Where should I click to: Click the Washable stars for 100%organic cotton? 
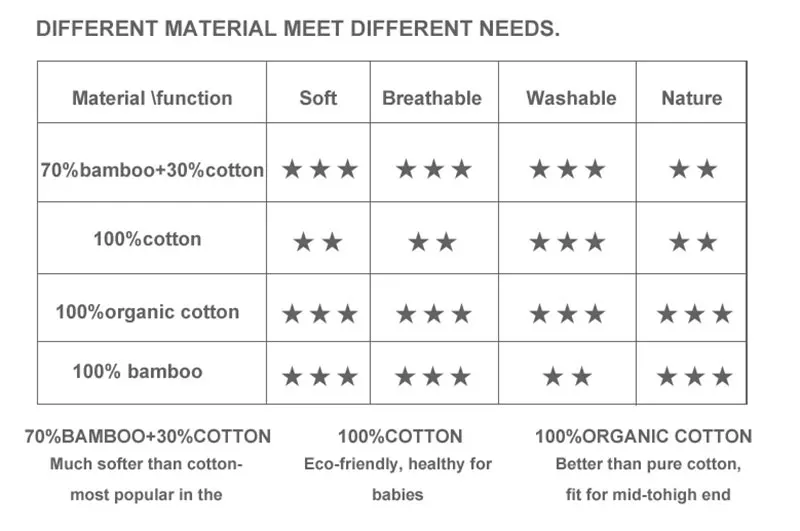[x=567, y=315]
